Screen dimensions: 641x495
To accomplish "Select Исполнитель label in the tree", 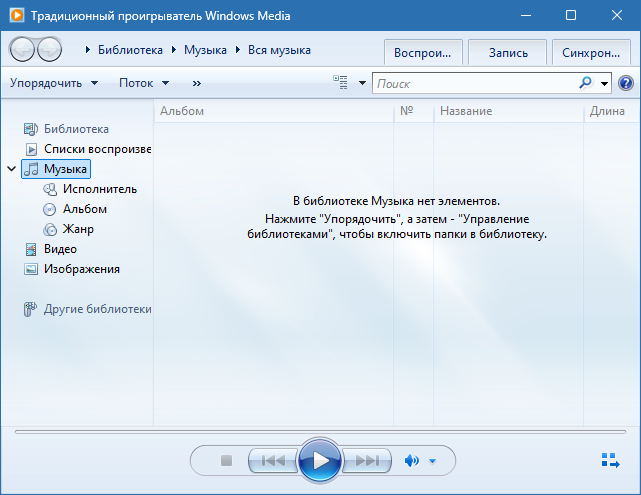I will (100, 189).
